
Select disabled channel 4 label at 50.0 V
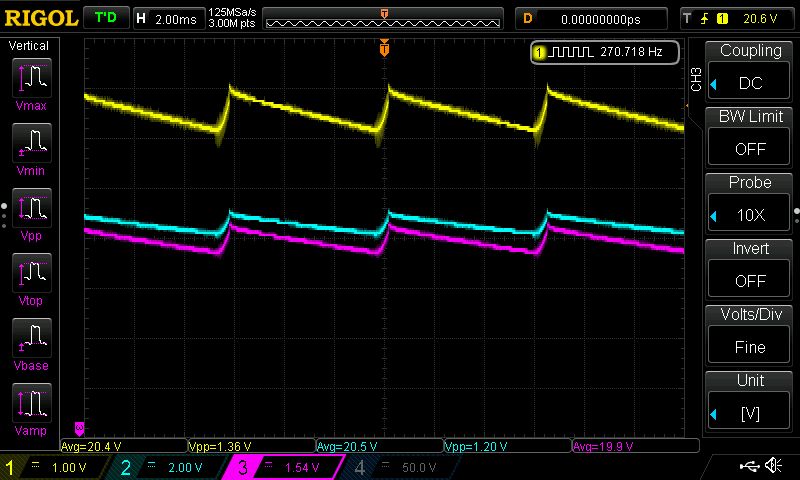point(401,467)
